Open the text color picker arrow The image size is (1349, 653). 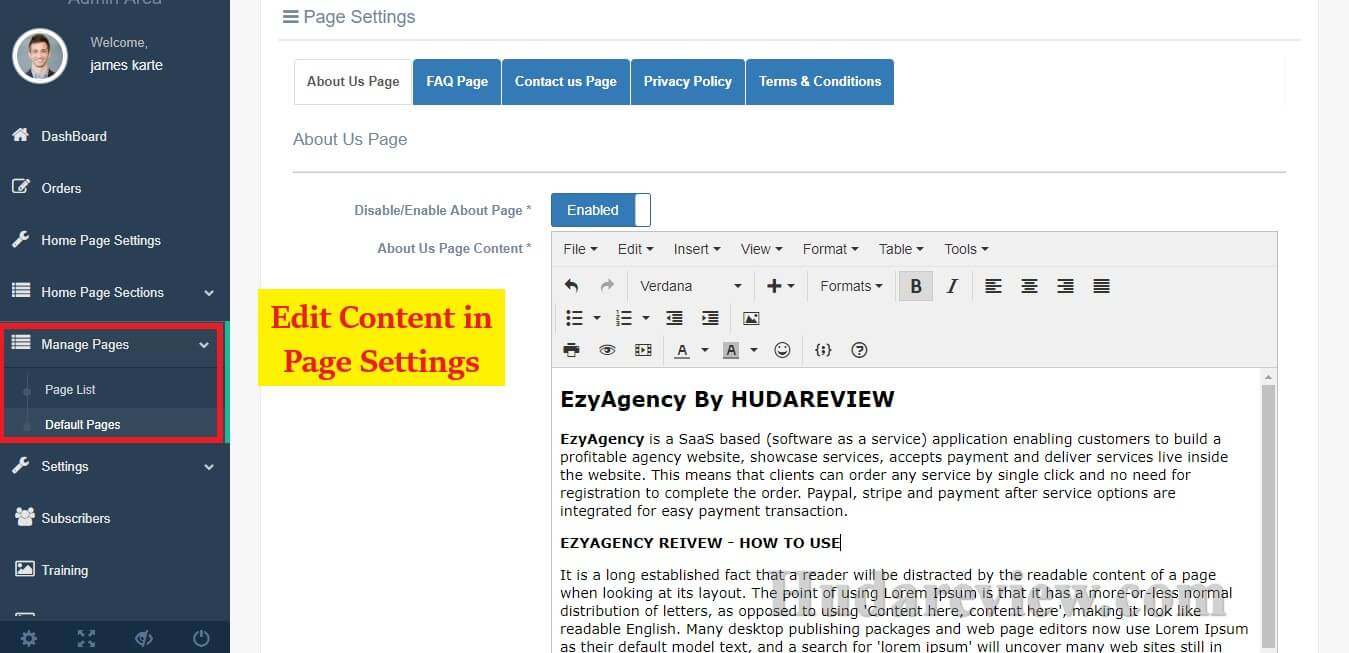[x=704, y=350]
